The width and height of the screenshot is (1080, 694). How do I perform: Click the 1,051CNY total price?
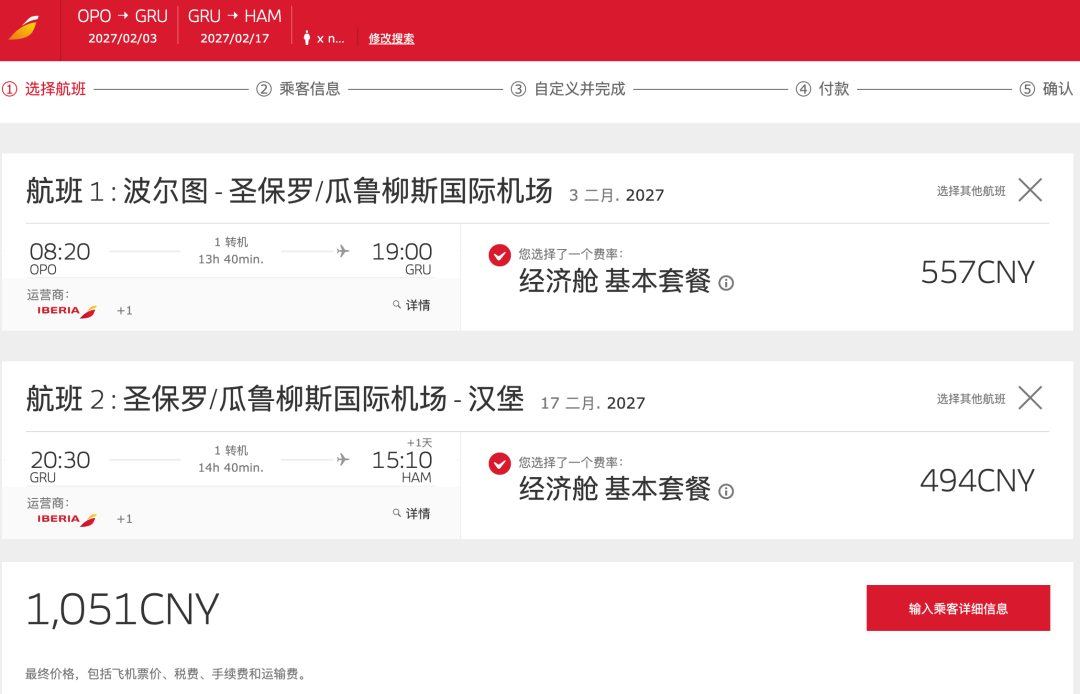(x=123, y=609)
